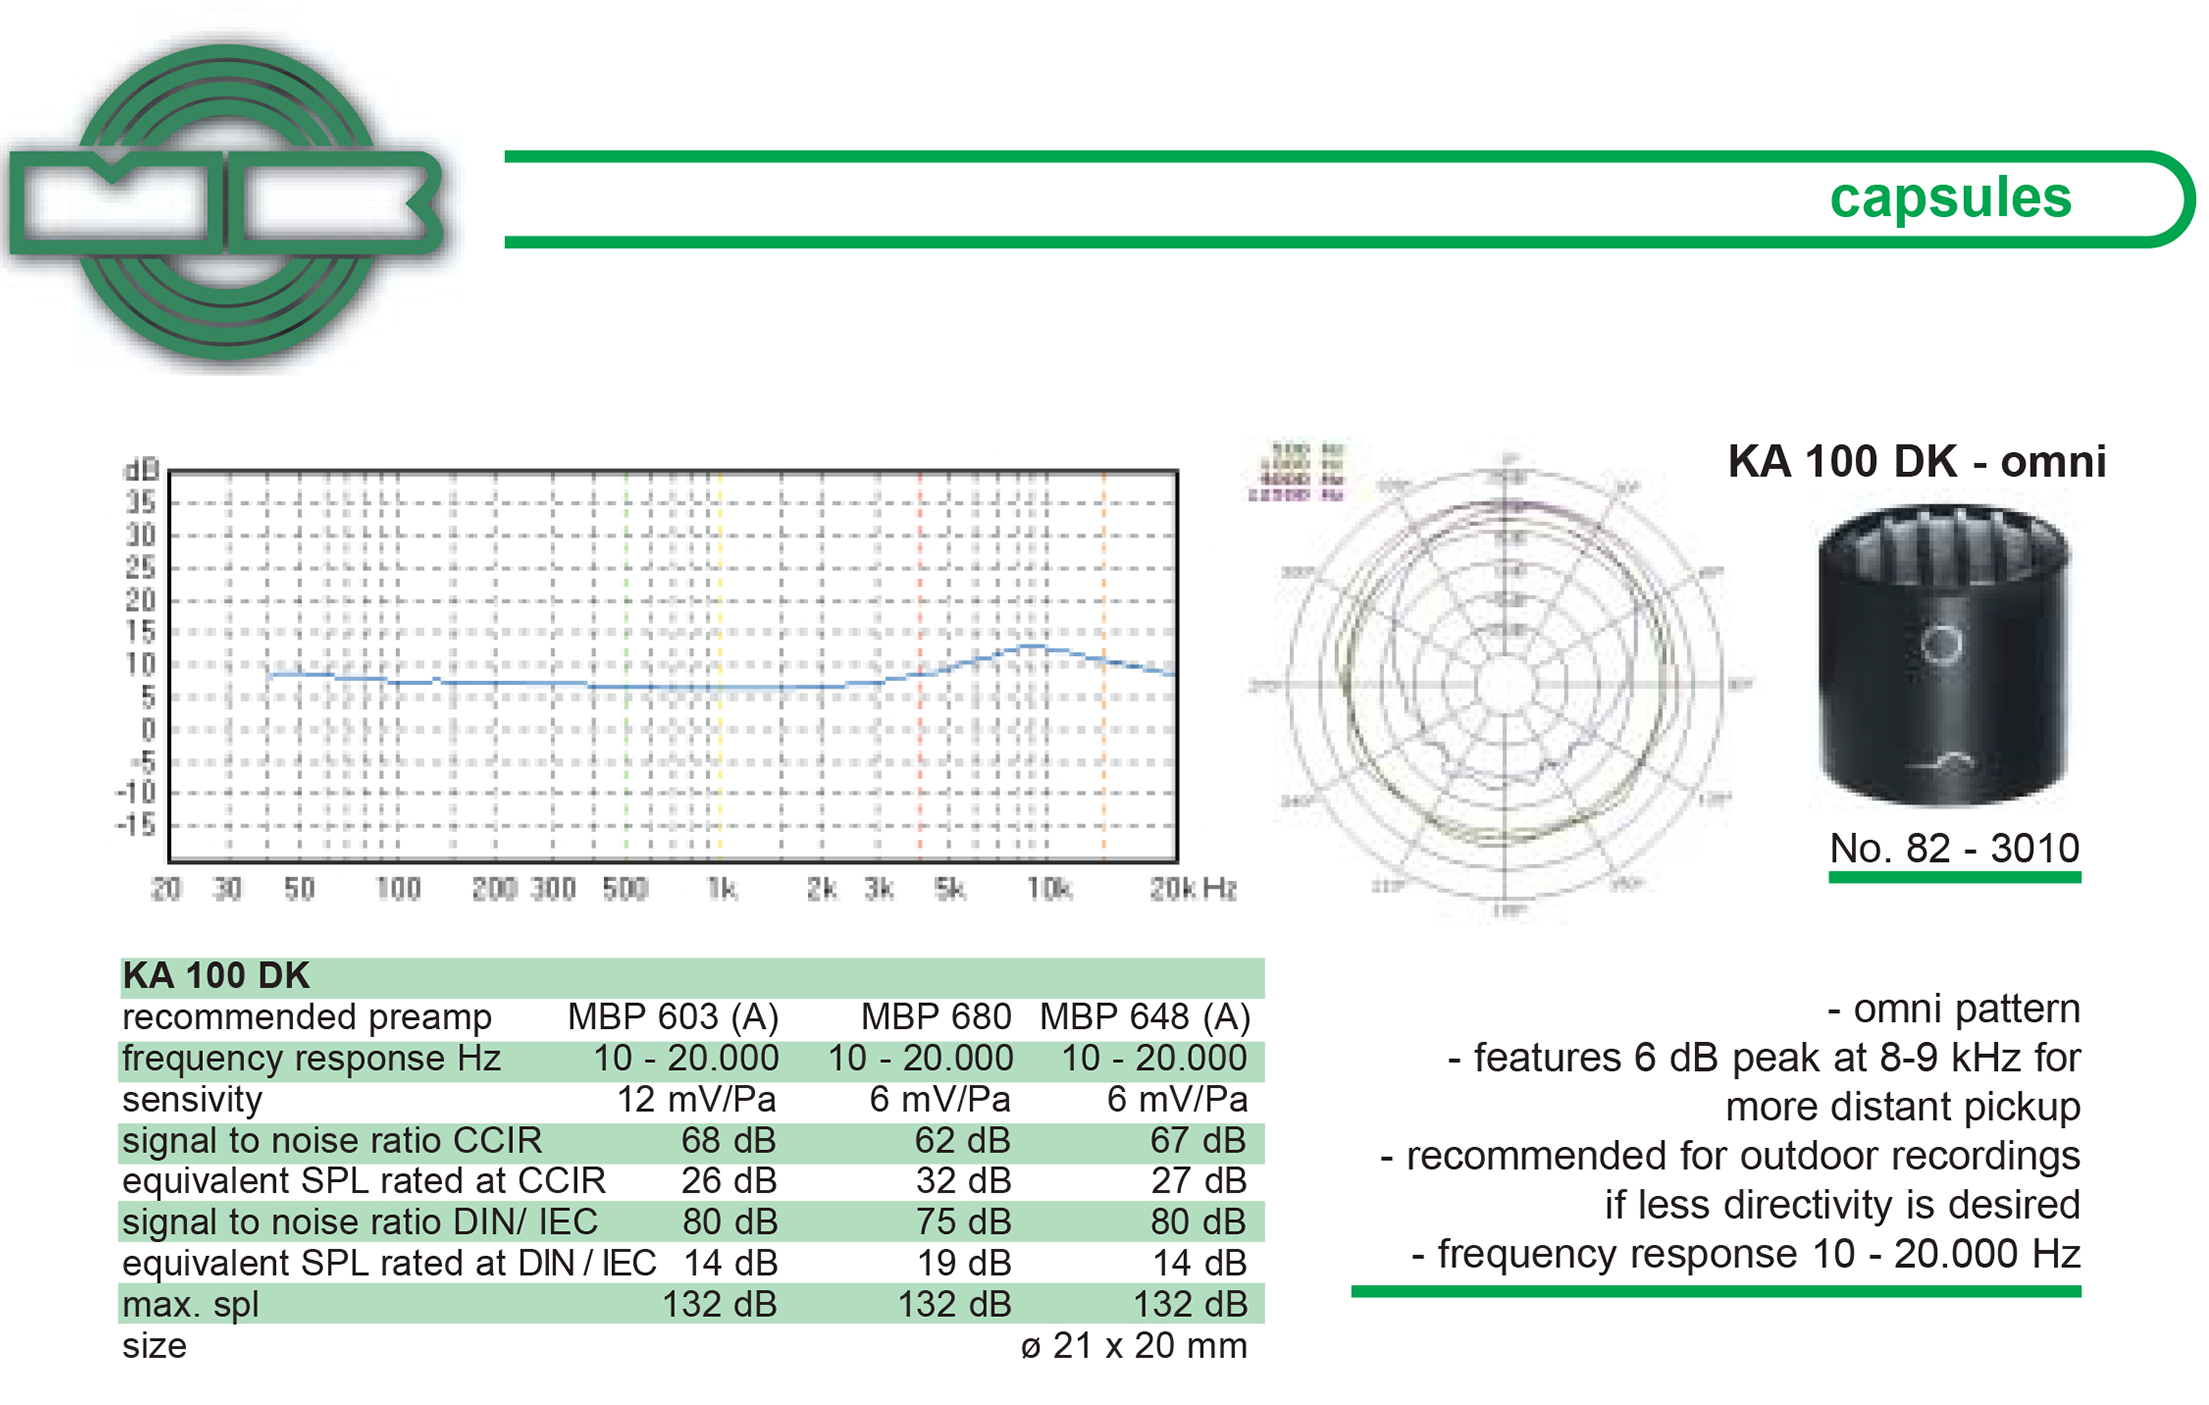2209x1405 pixels.
Task: Click the 'dB' label on the graph's vertical axis
Action: pos(141,470)
